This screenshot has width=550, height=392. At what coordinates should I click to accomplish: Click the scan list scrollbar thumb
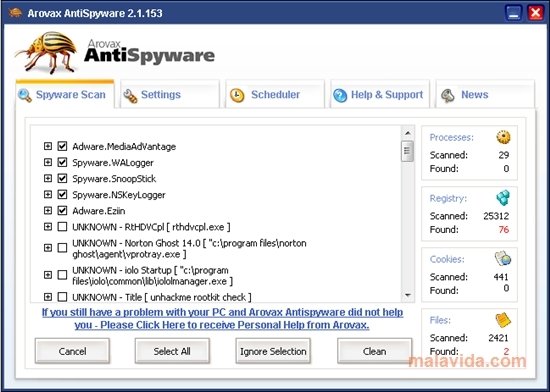(407, 151)
